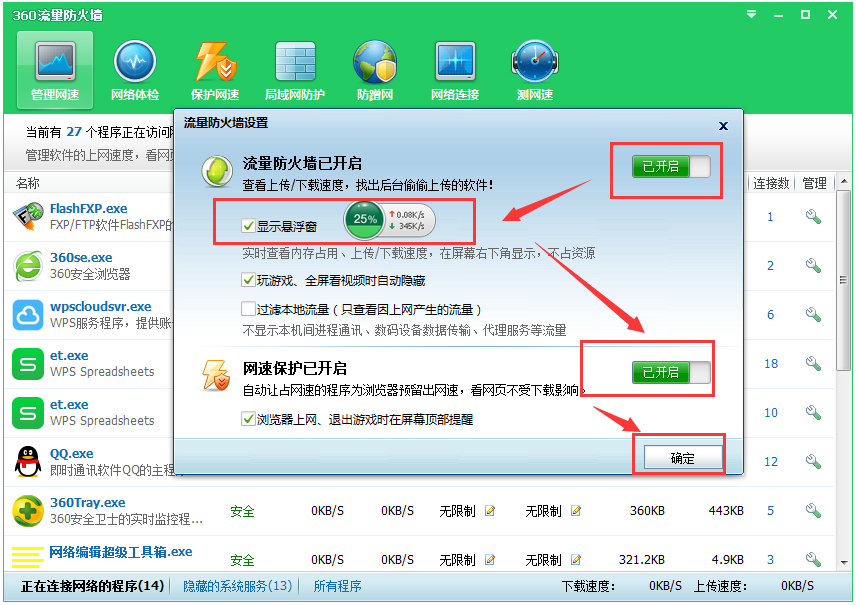Open the 网络连接 tool

[x=455, y=70]
